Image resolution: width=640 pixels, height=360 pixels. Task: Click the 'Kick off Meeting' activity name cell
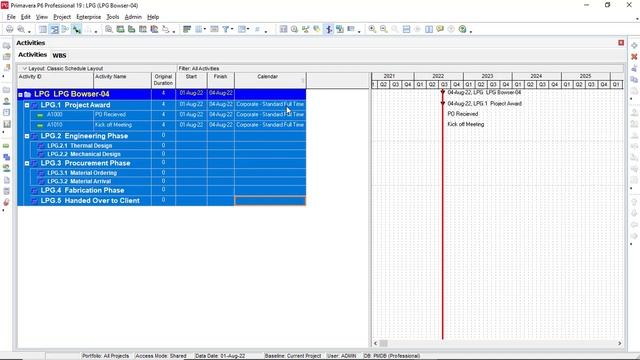[x=122, y=125]
